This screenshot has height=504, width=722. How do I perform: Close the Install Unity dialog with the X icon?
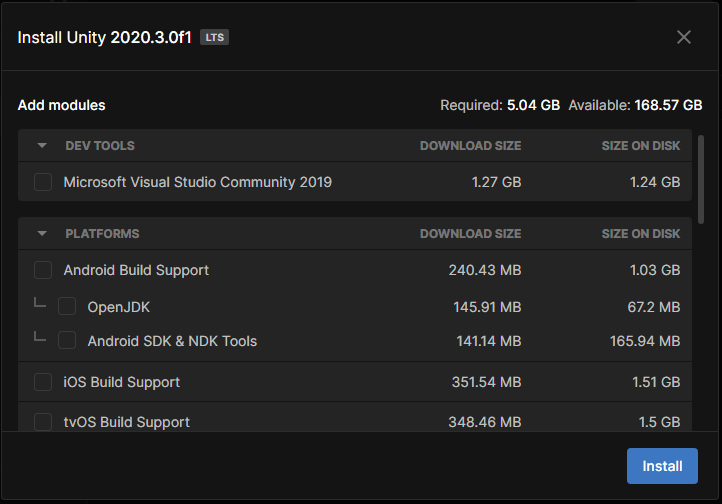point(684,37)
